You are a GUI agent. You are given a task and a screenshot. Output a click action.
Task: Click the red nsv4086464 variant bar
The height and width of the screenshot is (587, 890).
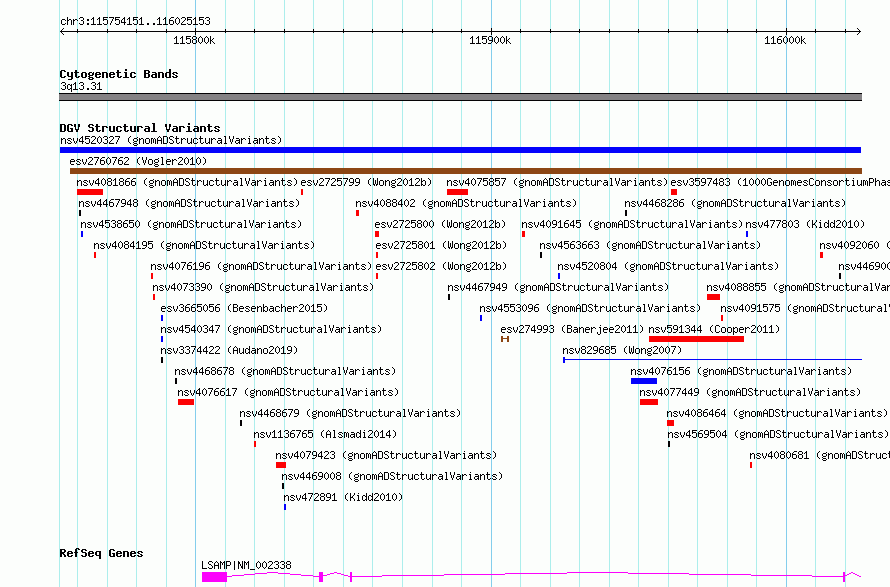[670, 423]
